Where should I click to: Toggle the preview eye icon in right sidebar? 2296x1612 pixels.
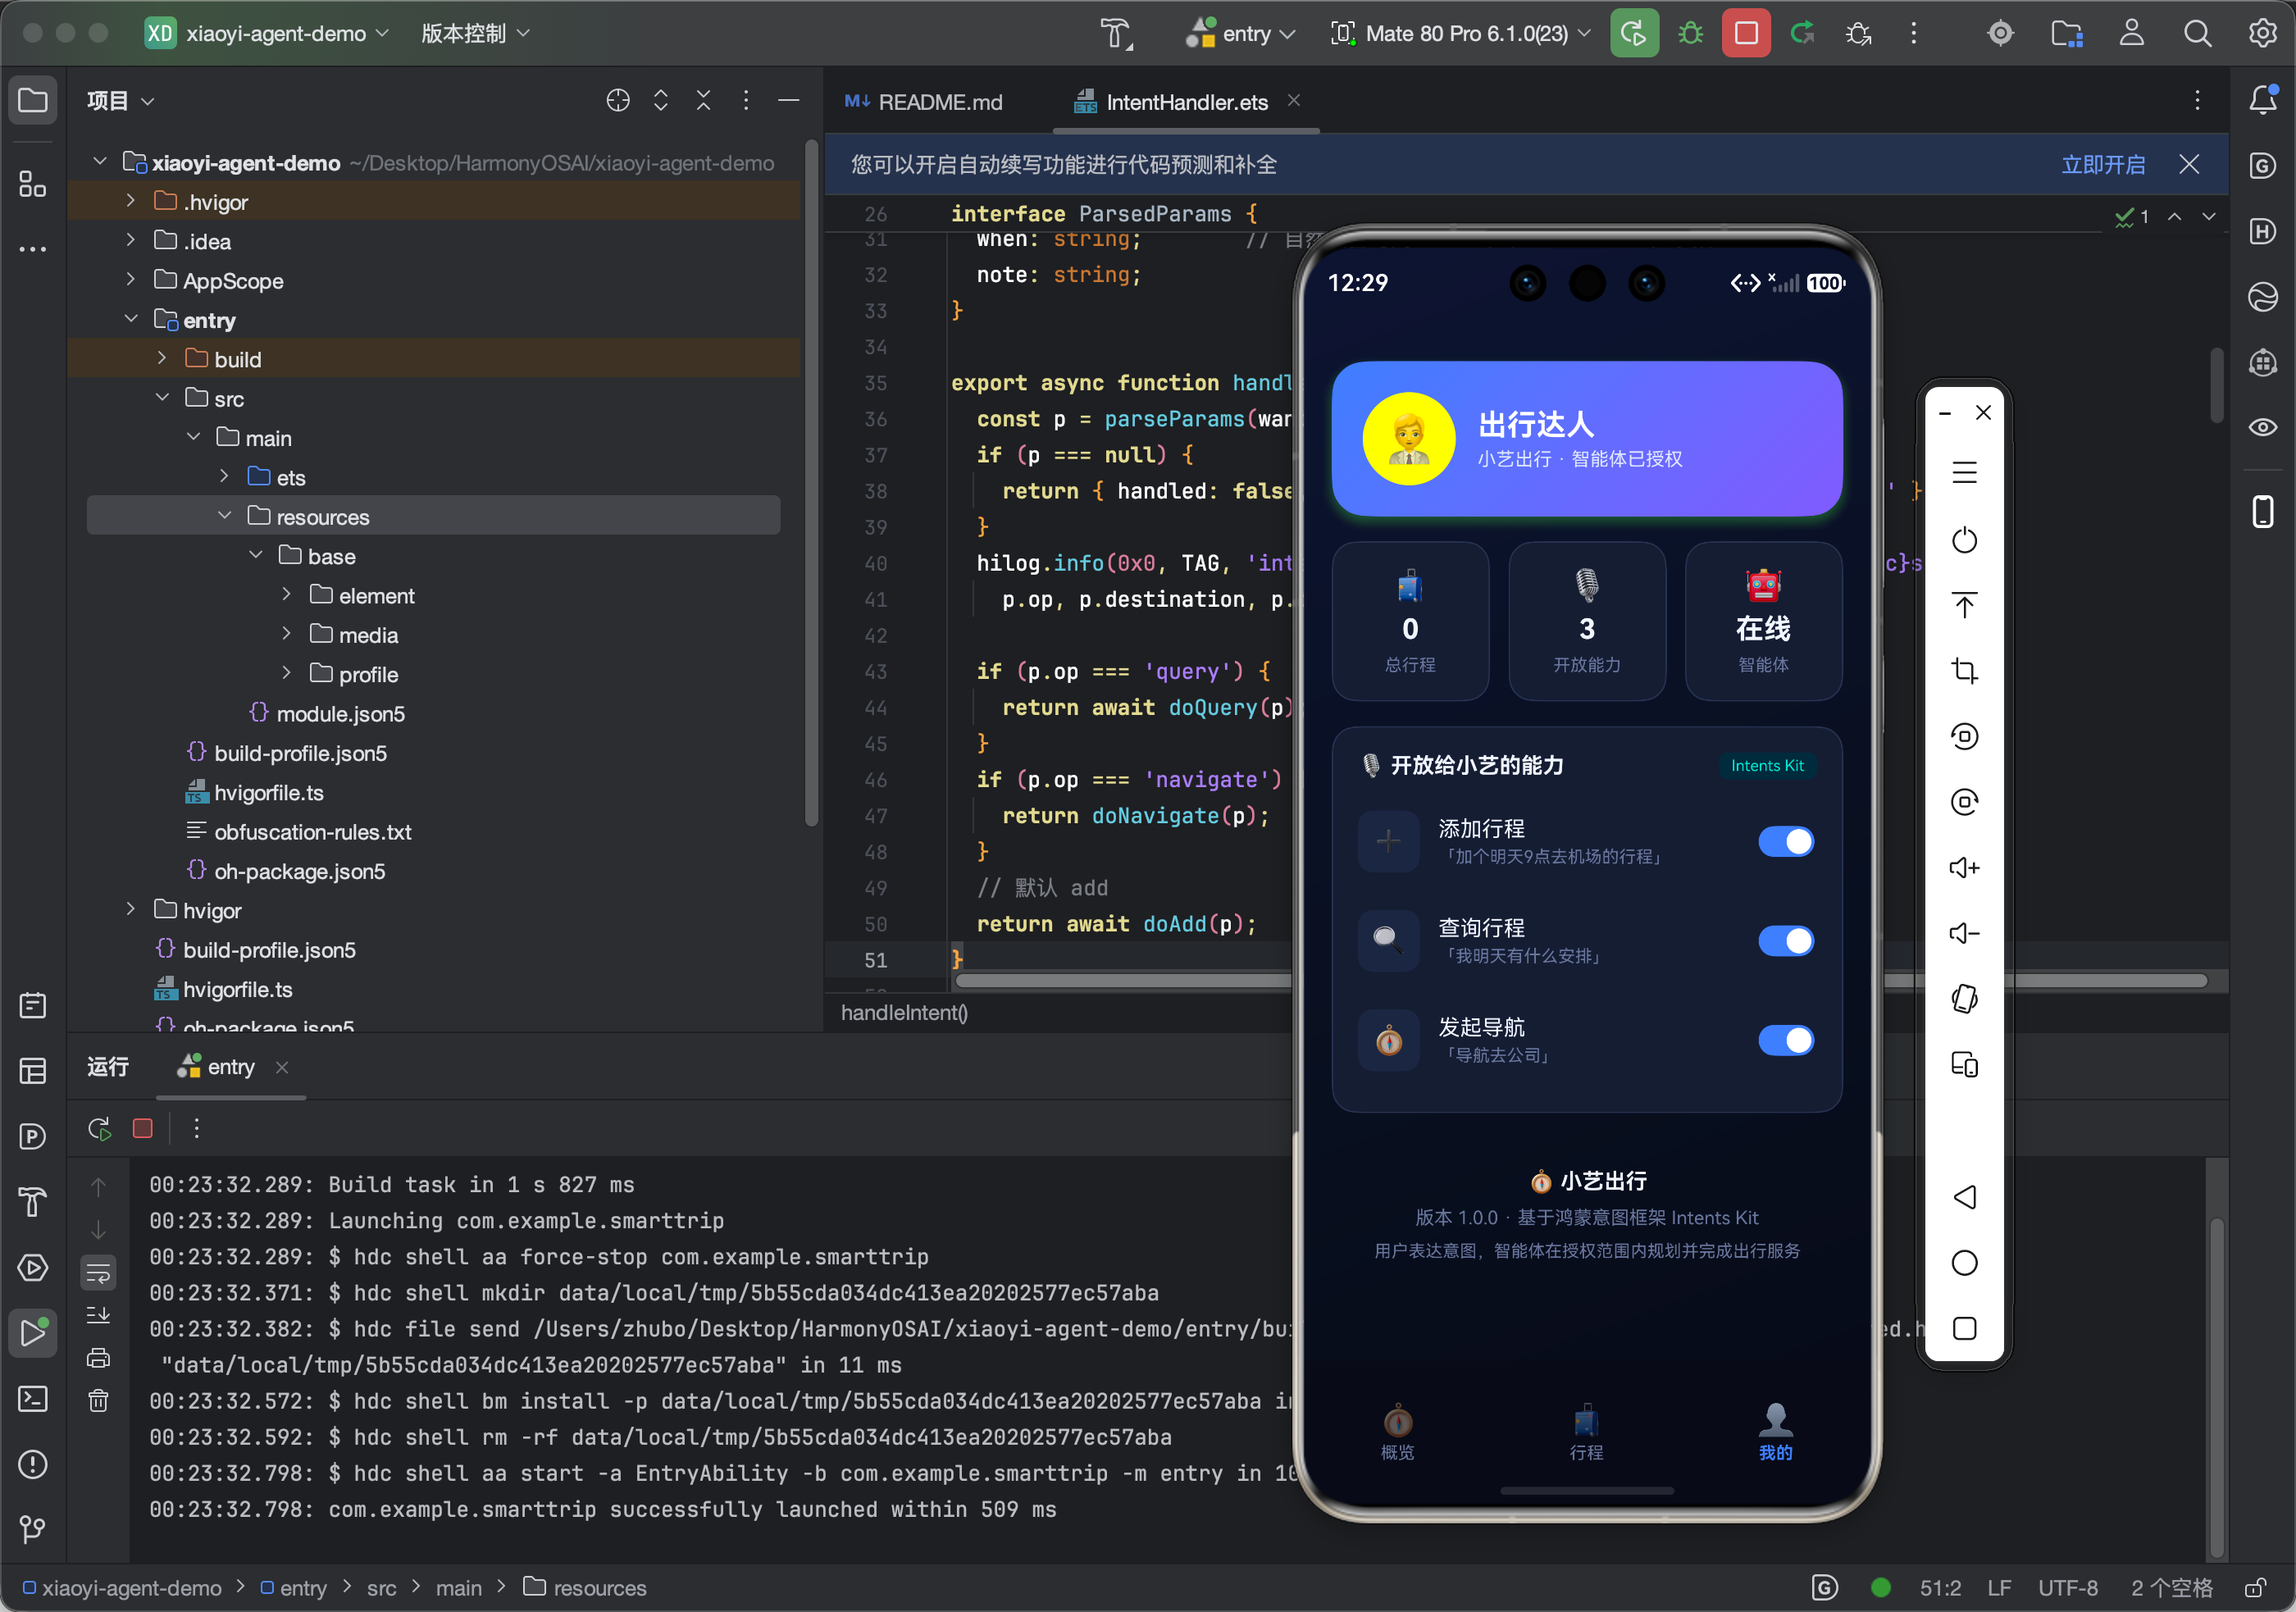pyautogui.click(x=2263, y=427)
